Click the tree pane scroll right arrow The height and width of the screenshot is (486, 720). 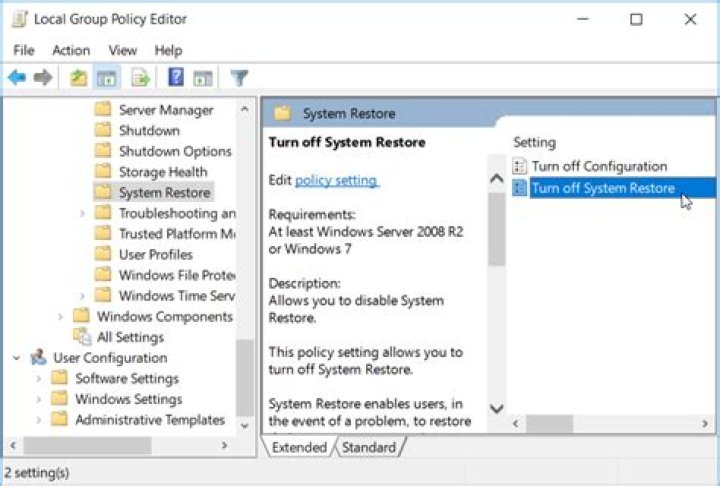click(x=224, y=445)
